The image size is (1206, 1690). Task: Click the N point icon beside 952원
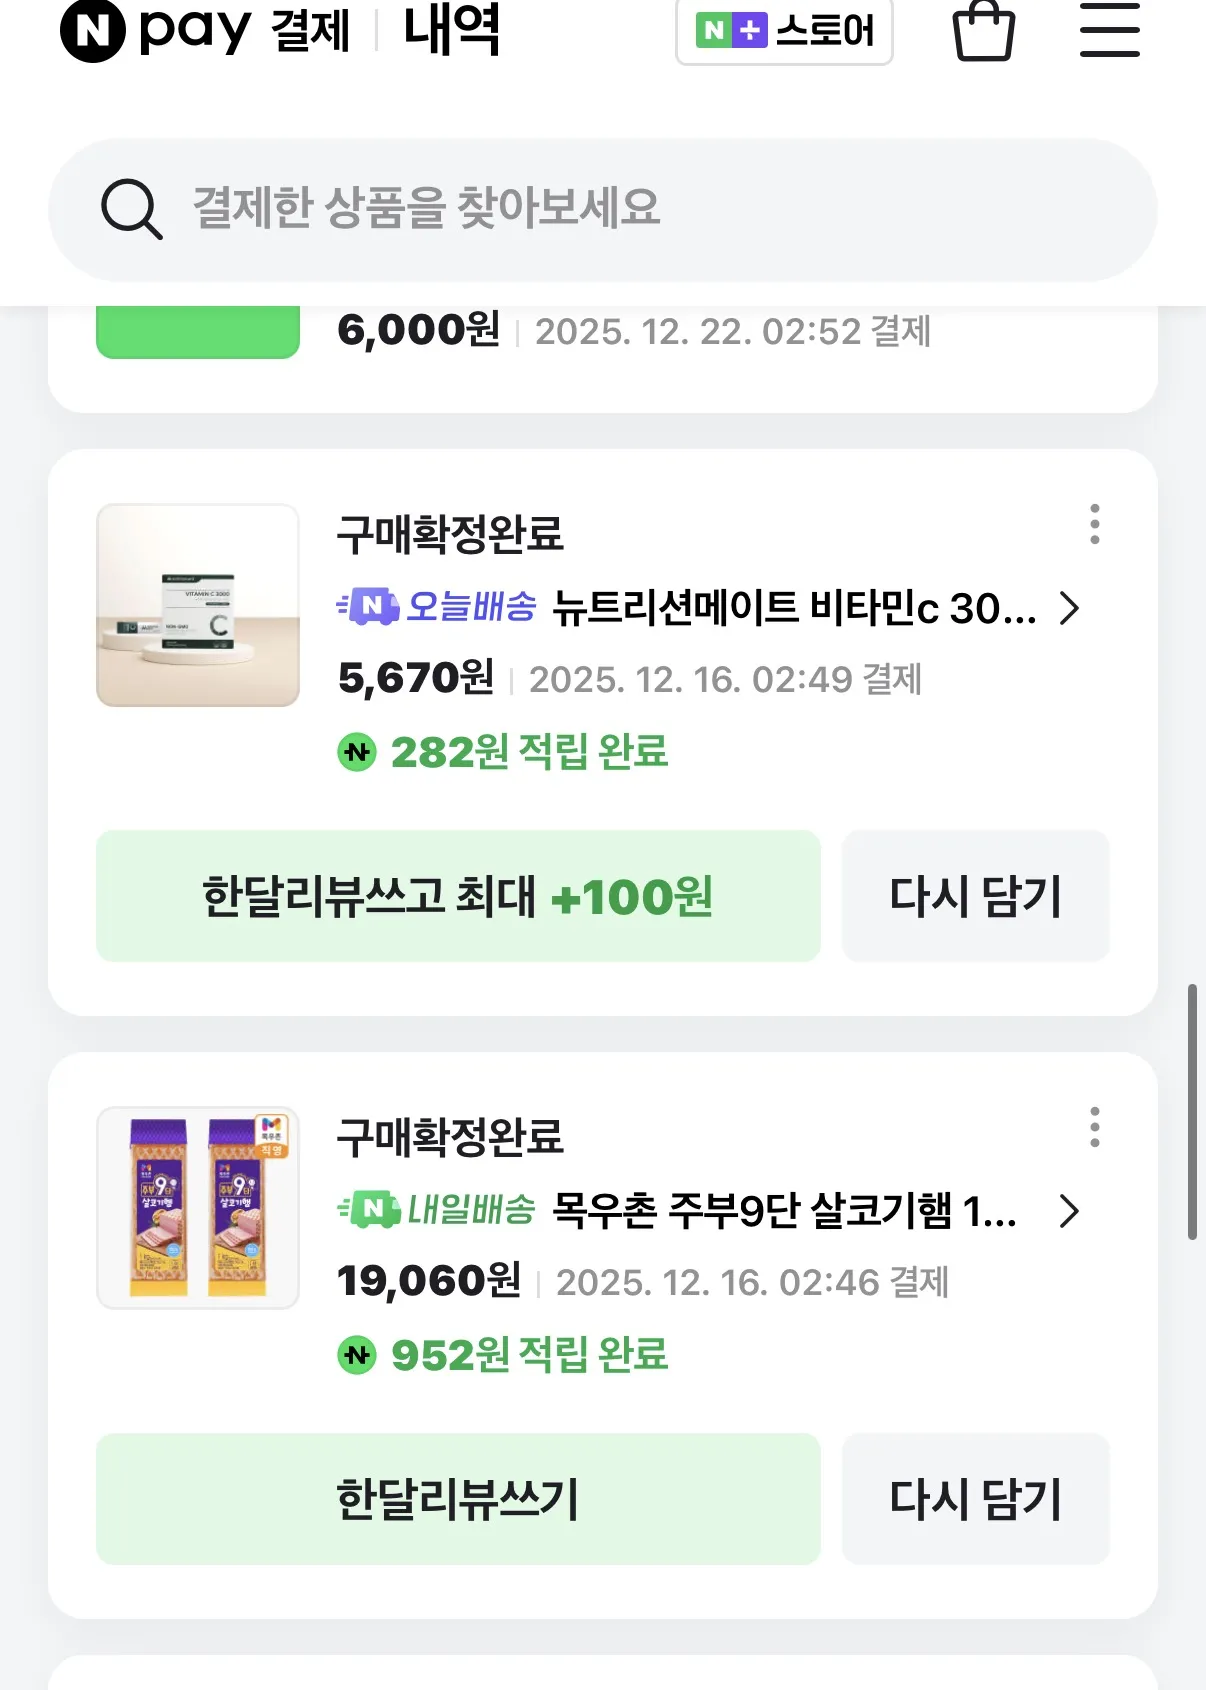pos(357,1355)
